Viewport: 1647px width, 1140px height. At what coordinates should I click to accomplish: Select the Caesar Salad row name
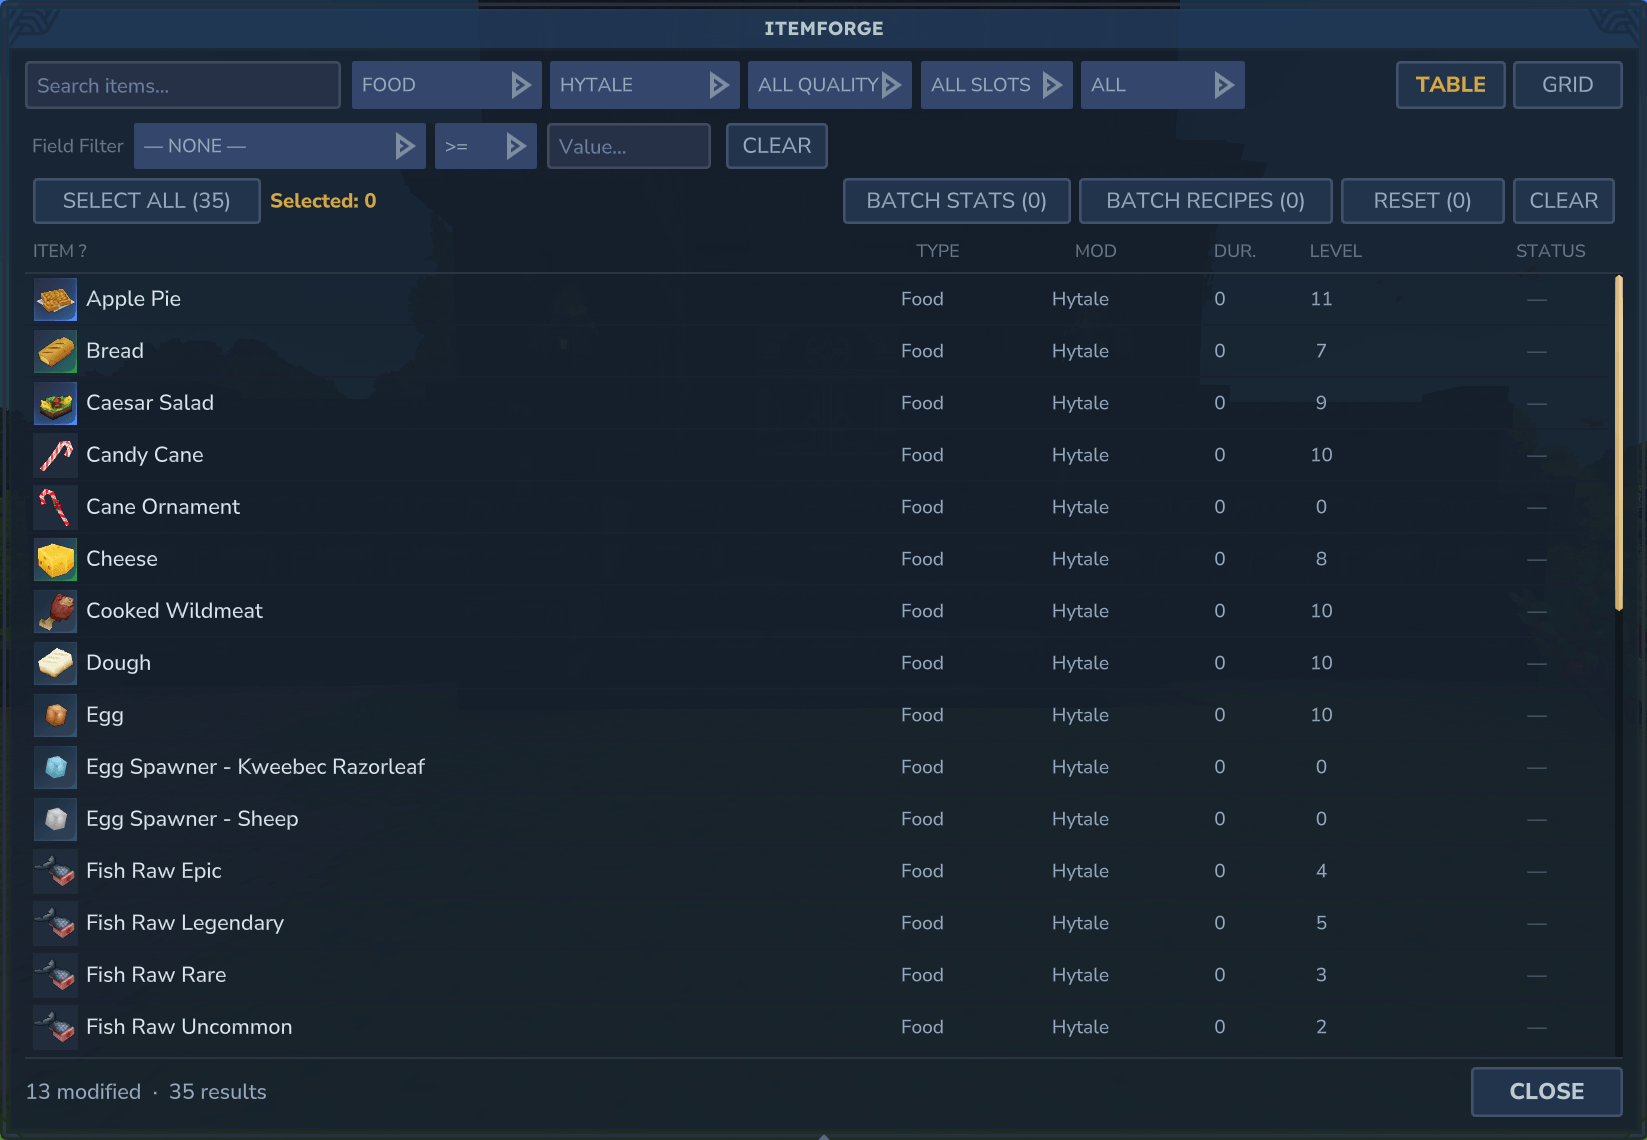150,403
